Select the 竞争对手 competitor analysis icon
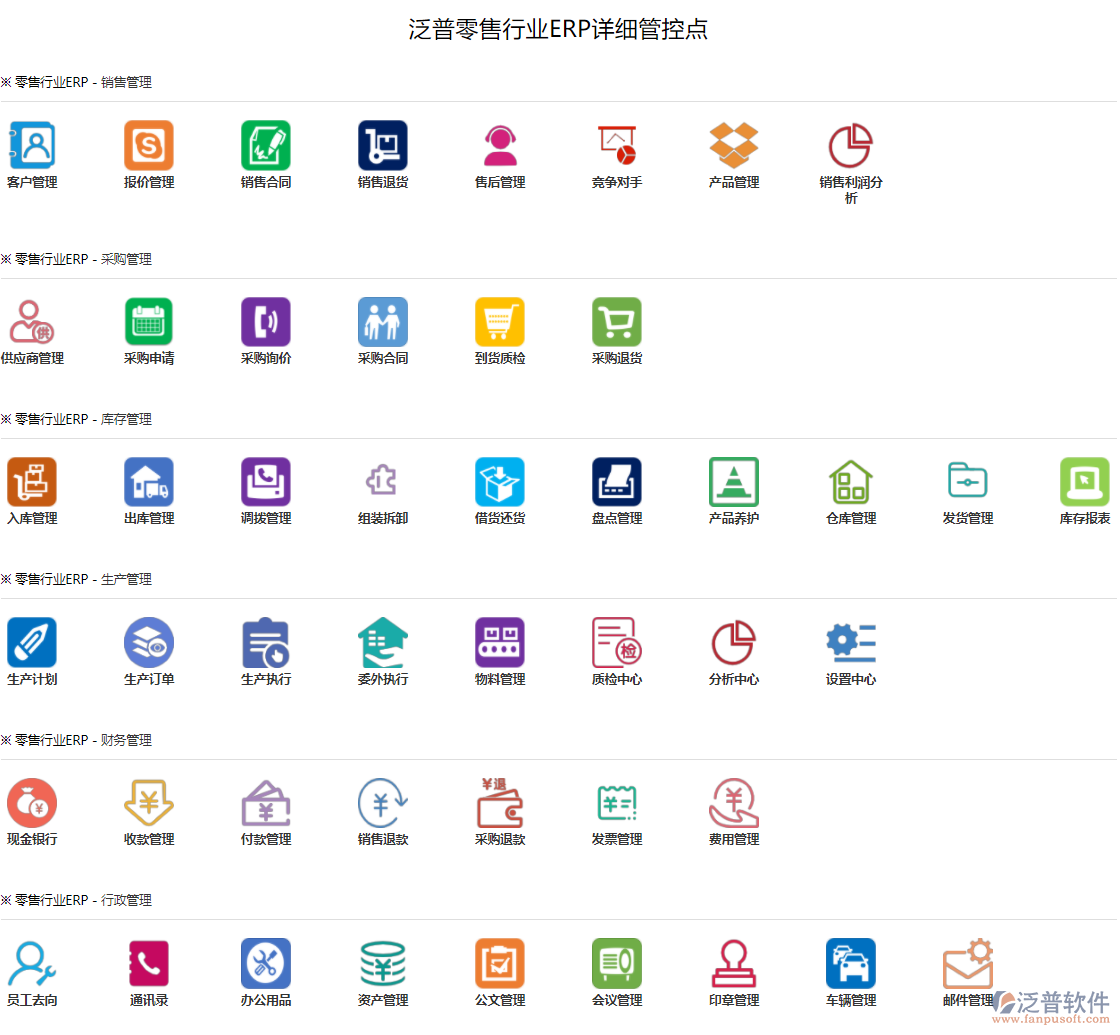This screenshot has width=1120, height=1035. [x=616, y=150]
